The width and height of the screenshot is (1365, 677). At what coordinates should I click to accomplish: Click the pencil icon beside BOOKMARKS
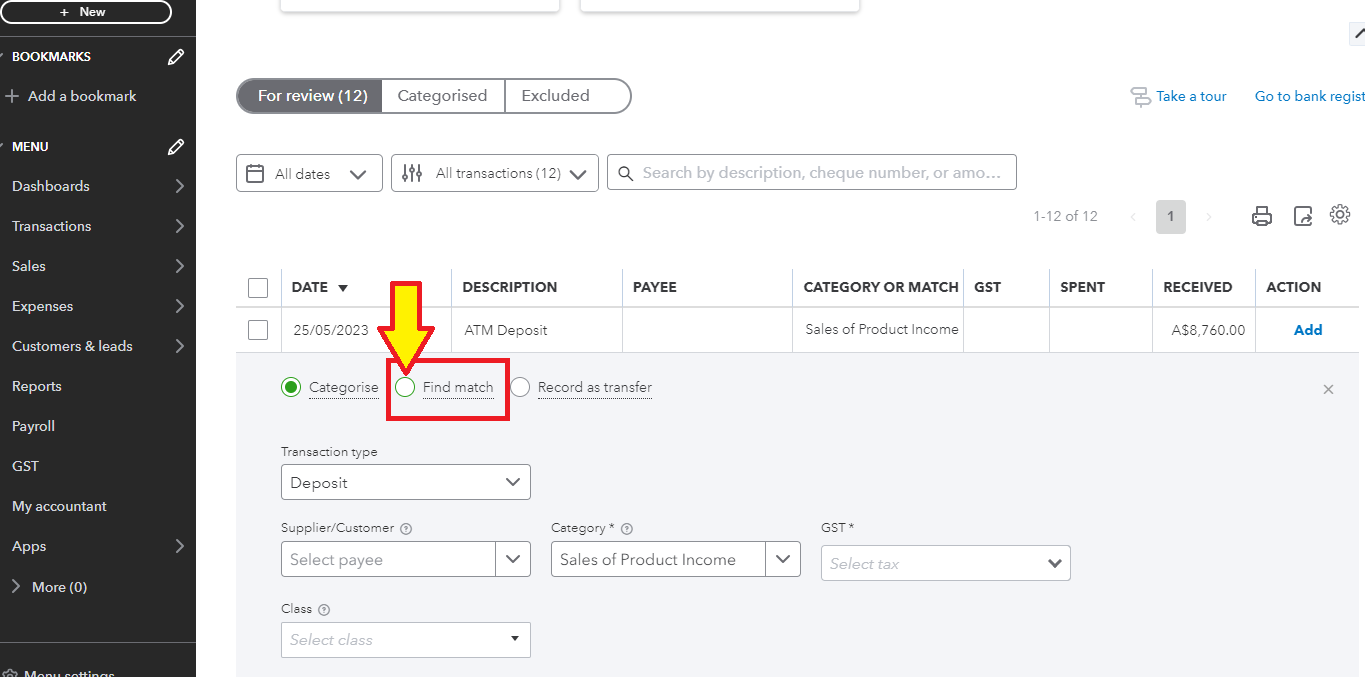pyautogui.click(x=176, y=57)
